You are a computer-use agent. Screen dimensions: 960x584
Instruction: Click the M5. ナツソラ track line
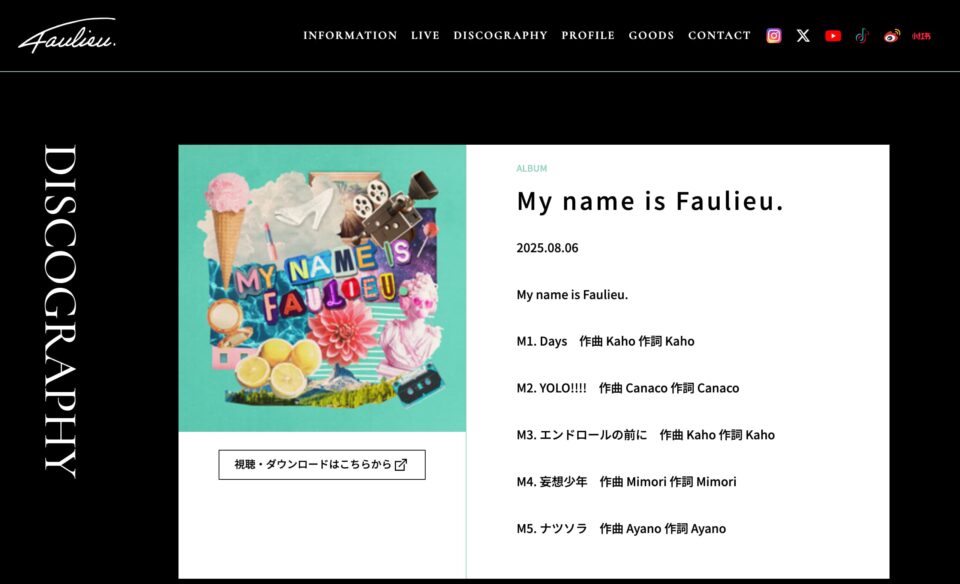[x=621, y=528]
